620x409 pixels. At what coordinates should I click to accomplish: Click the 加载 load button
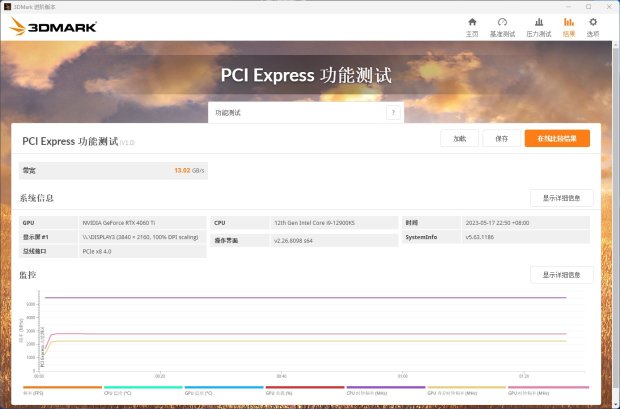(x=459, y=138)
